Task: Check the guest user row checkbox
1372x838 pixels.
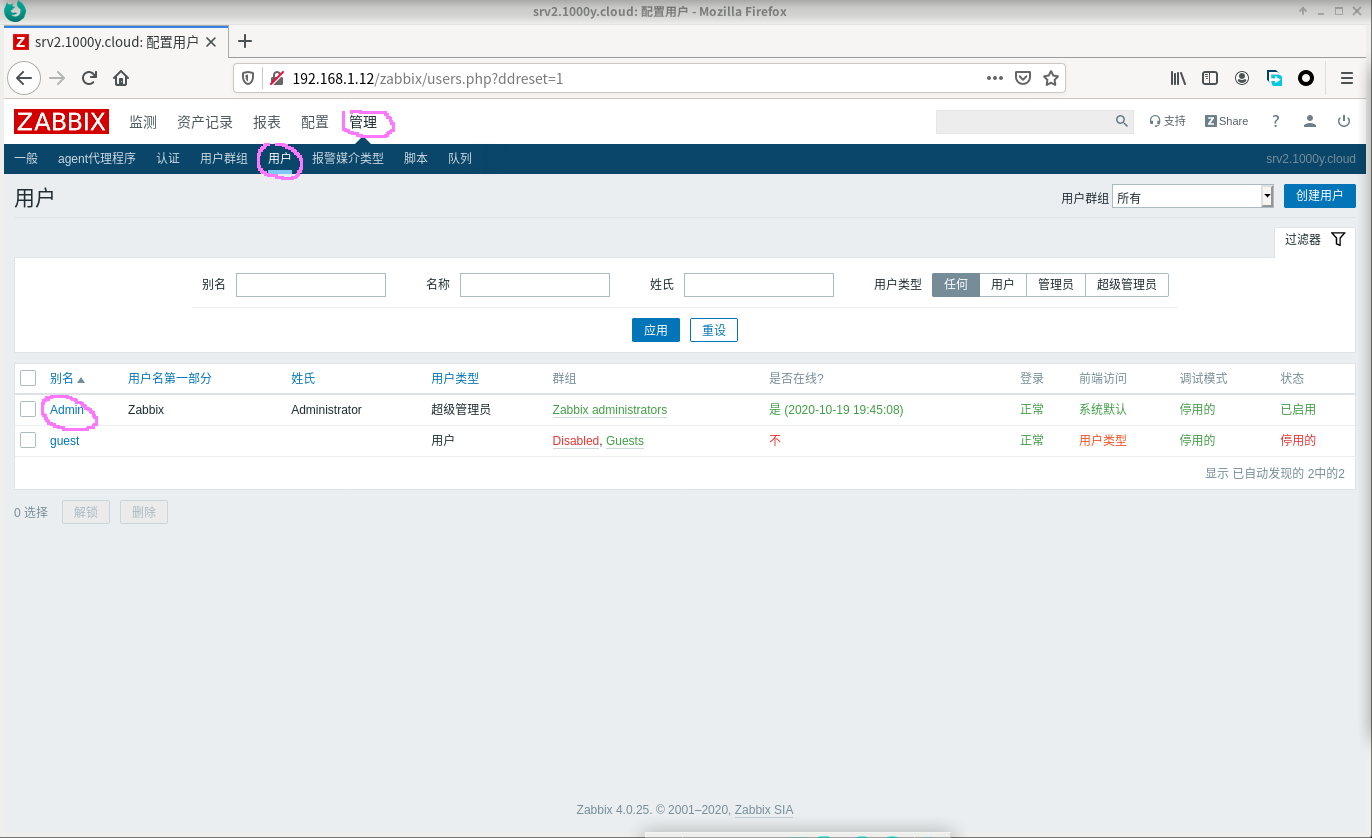Action: 28,440
